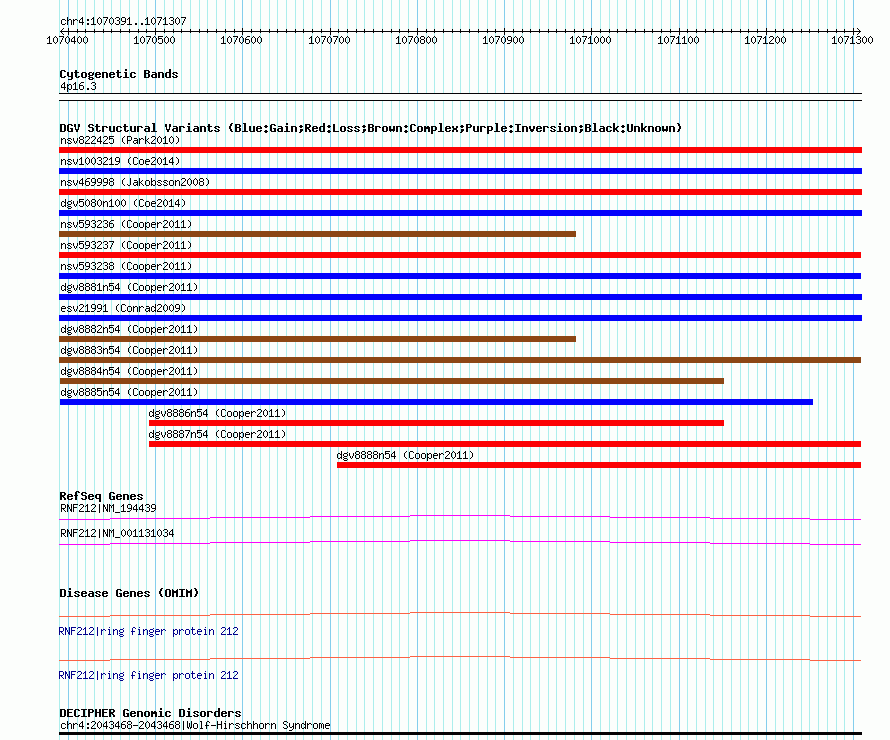Select the nsv1003219 (Coe2014) label
The image size is (890, 740).
120,161
